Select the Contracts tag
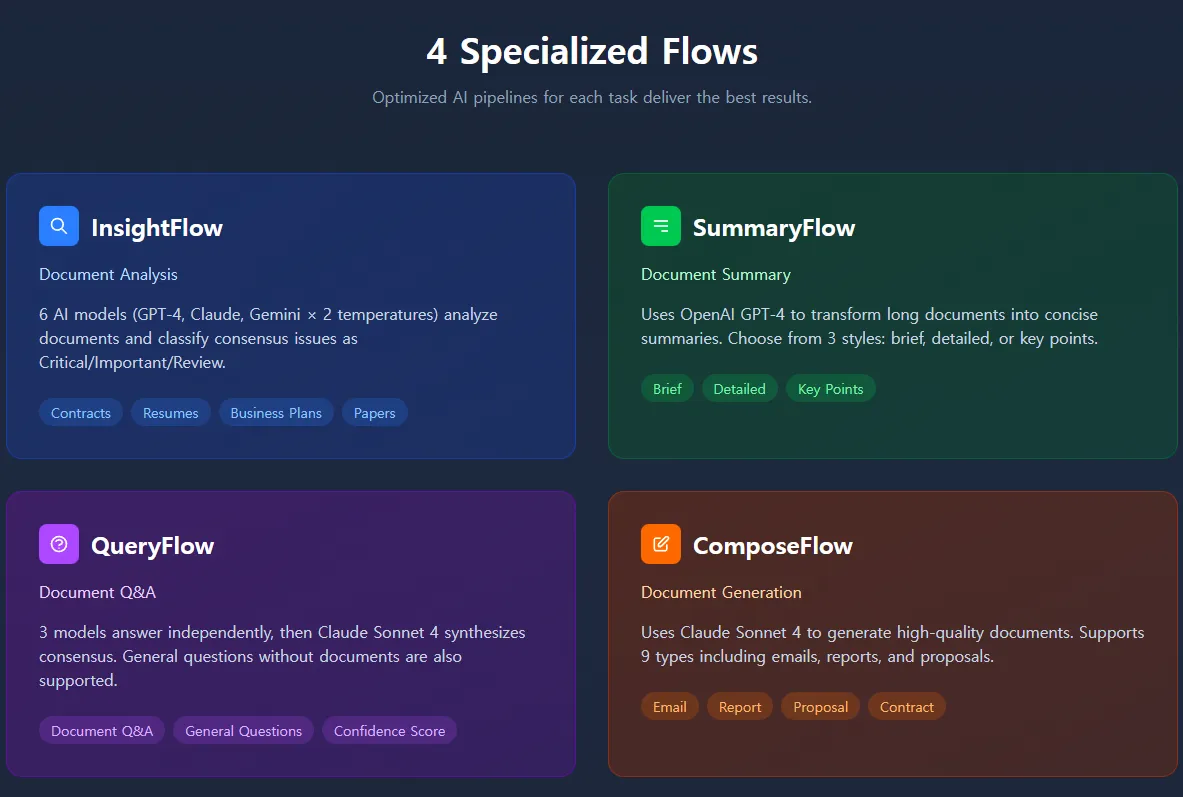 [x=81, y=413]
